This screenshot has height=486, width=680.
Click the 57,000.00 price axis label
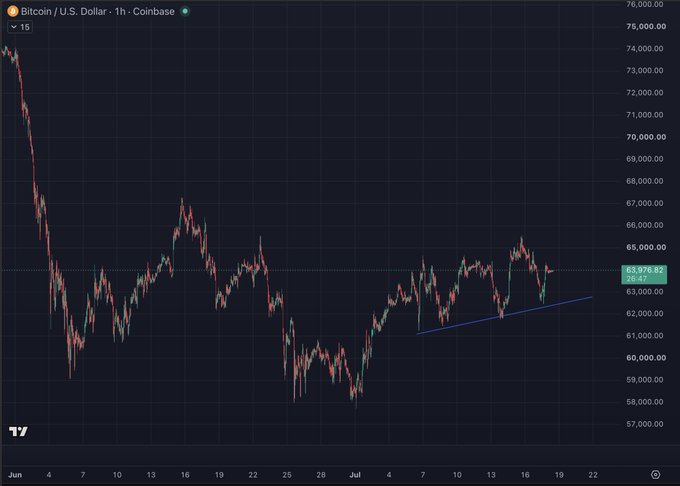click(645, 424)
